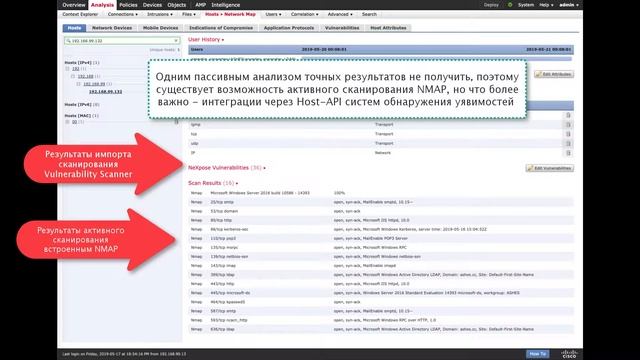Screen dimensions: 640x360
Task: Open the Policies top menu
Action: [x=128, y=5]
